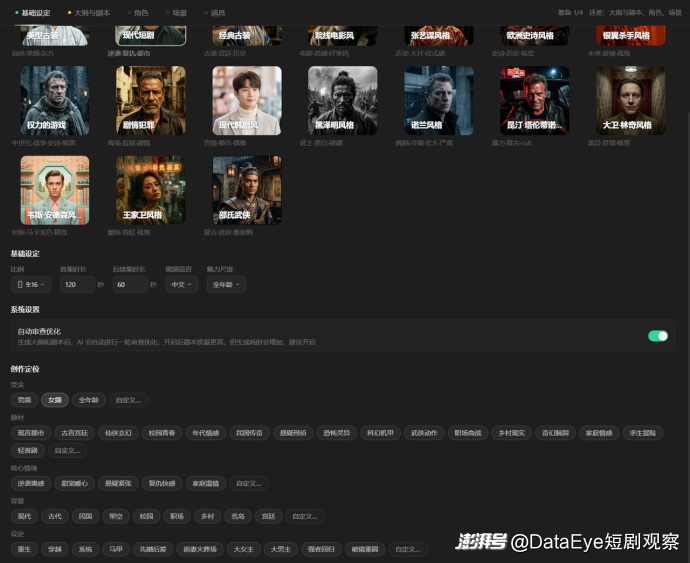Select the 全年龄 audience chip

pyautogui.click(x=88, y=400)
